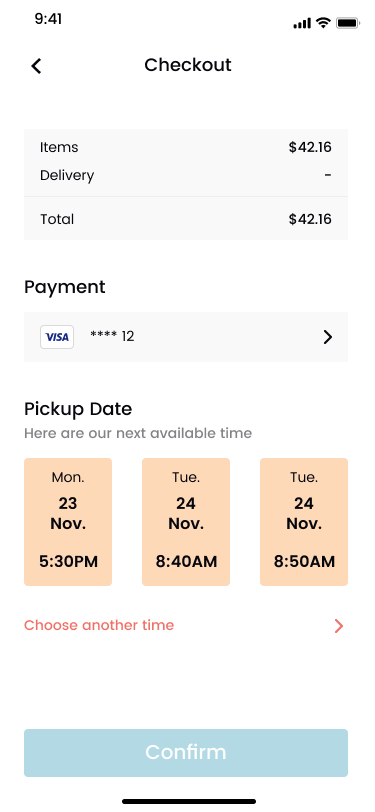Select Tue. 24 Nov. 8:50AM pickup slot
This screenshot has height=812, width=375.
[x=304, y=522]
